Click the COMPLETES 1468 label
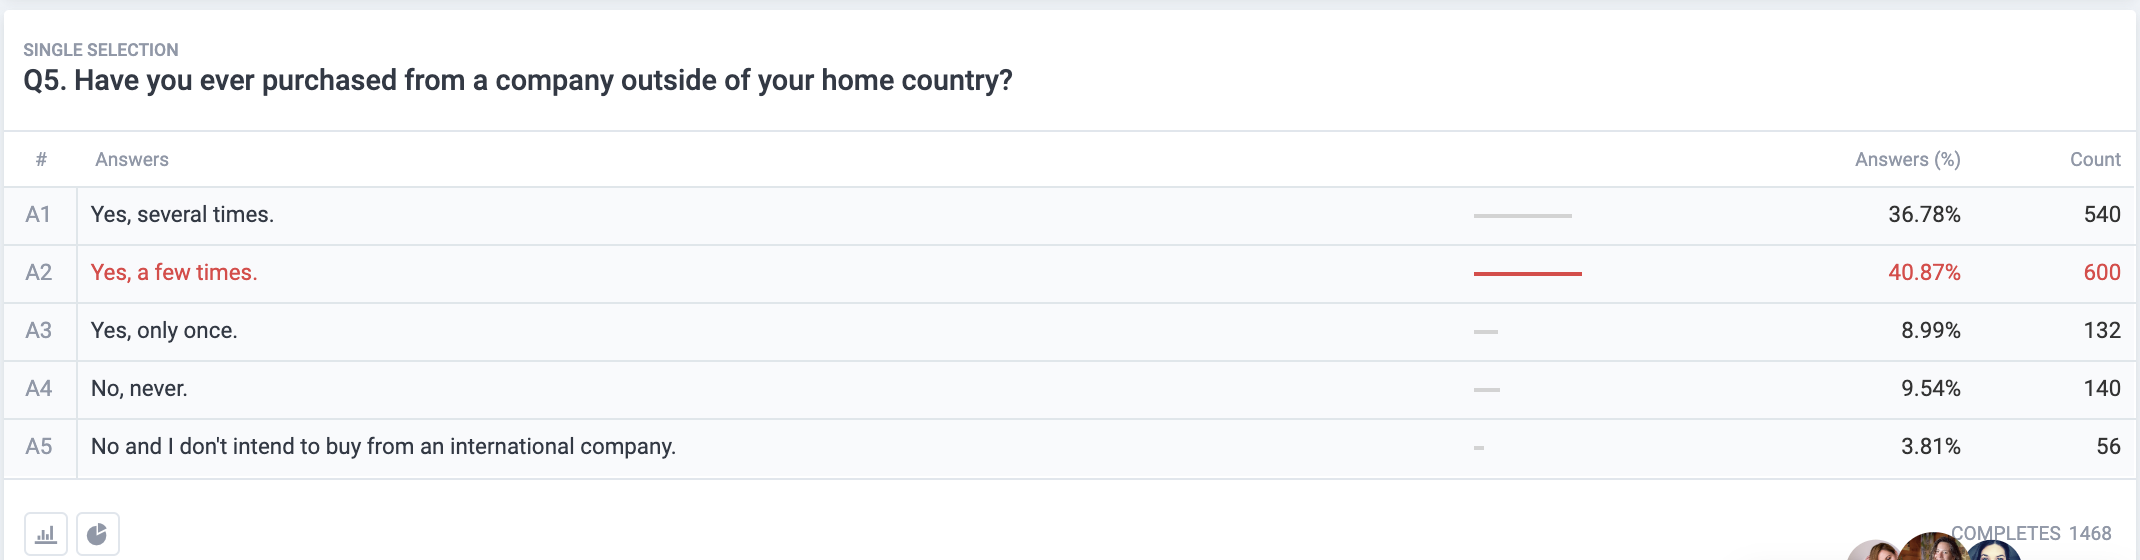Image resolution: width=2140 pixels, height=560 pixels. click(2031, 533)
